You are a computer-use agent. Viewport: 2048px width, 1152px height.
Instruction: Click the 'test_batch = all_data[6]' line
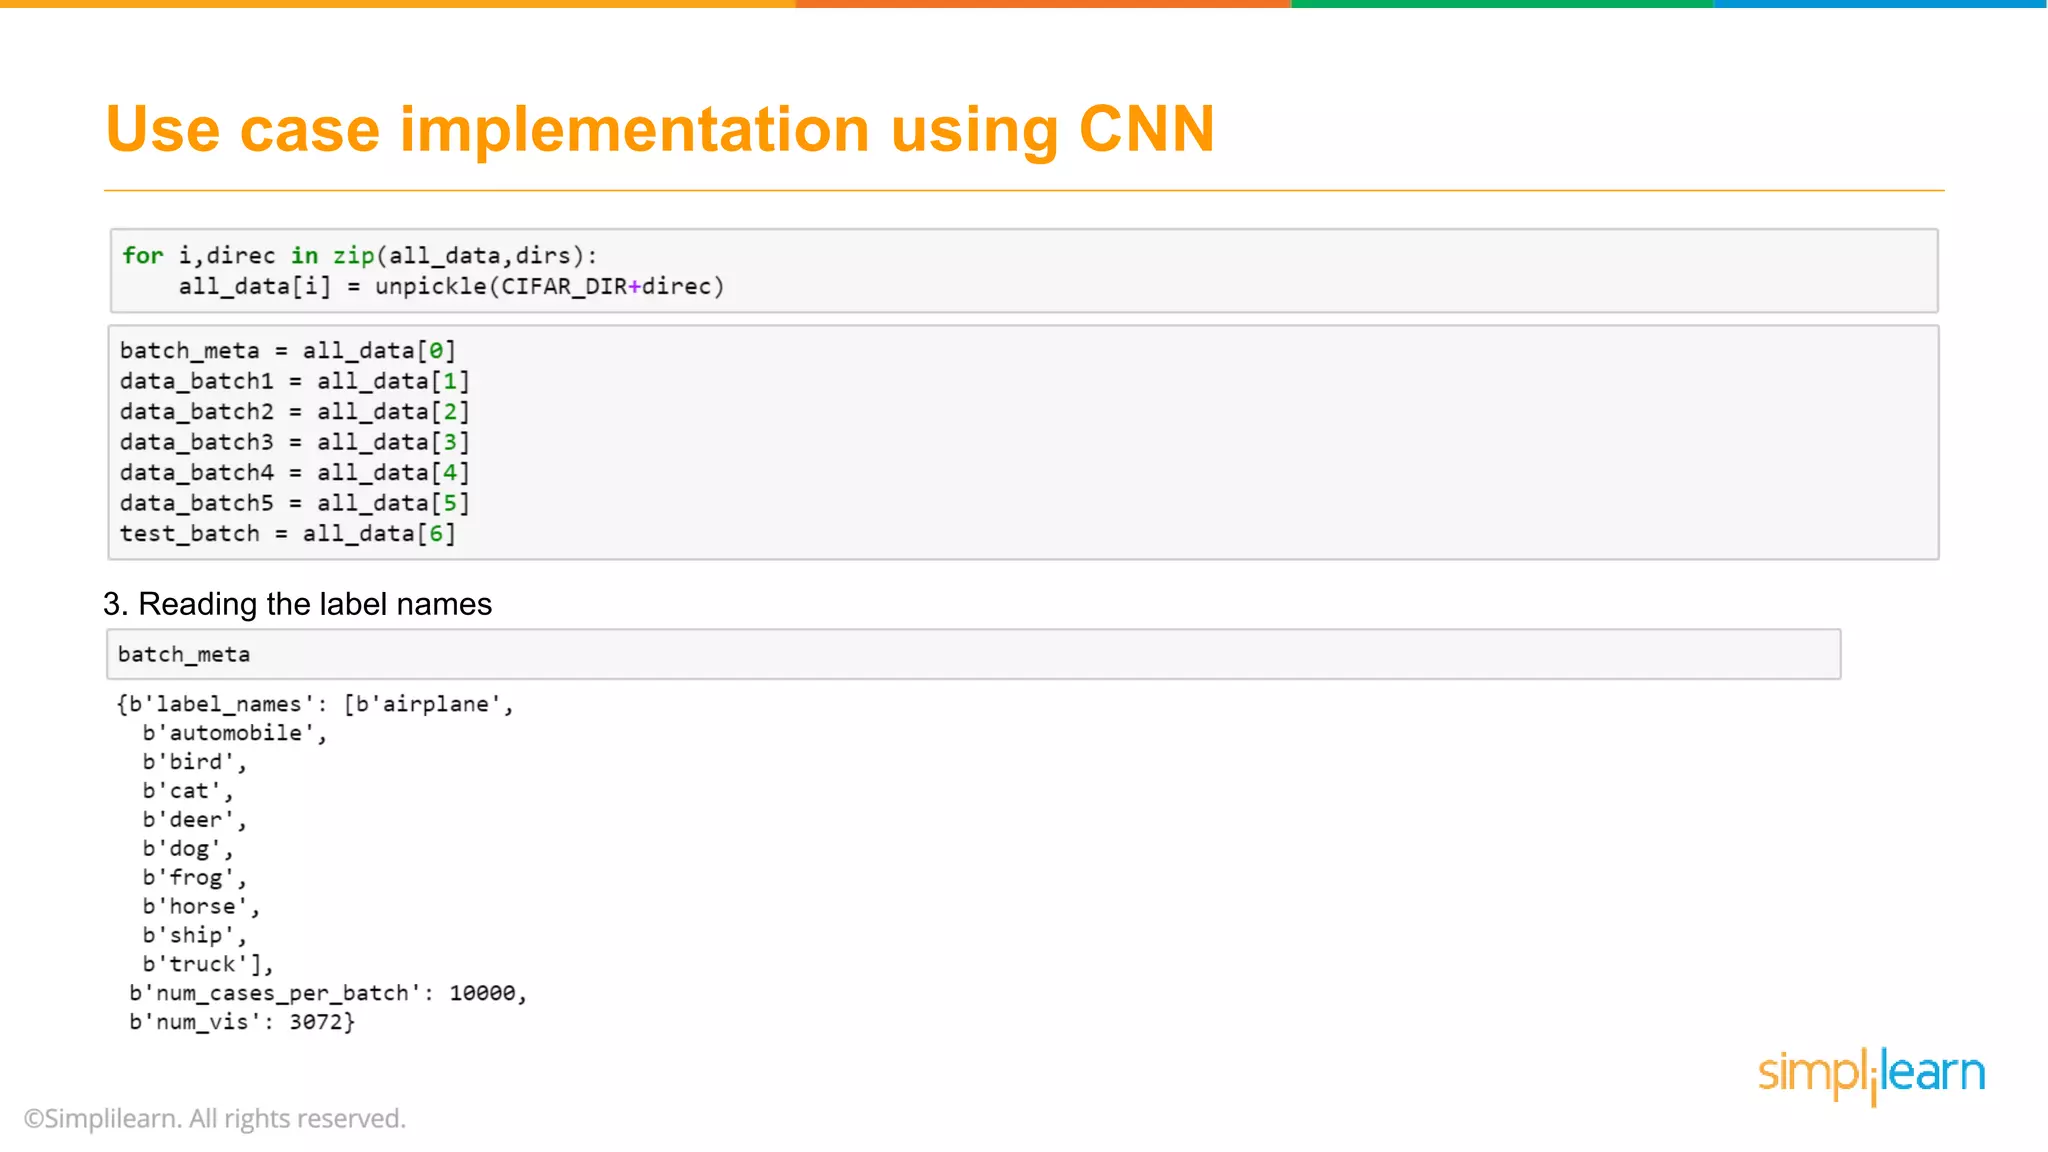coord(288,534)
